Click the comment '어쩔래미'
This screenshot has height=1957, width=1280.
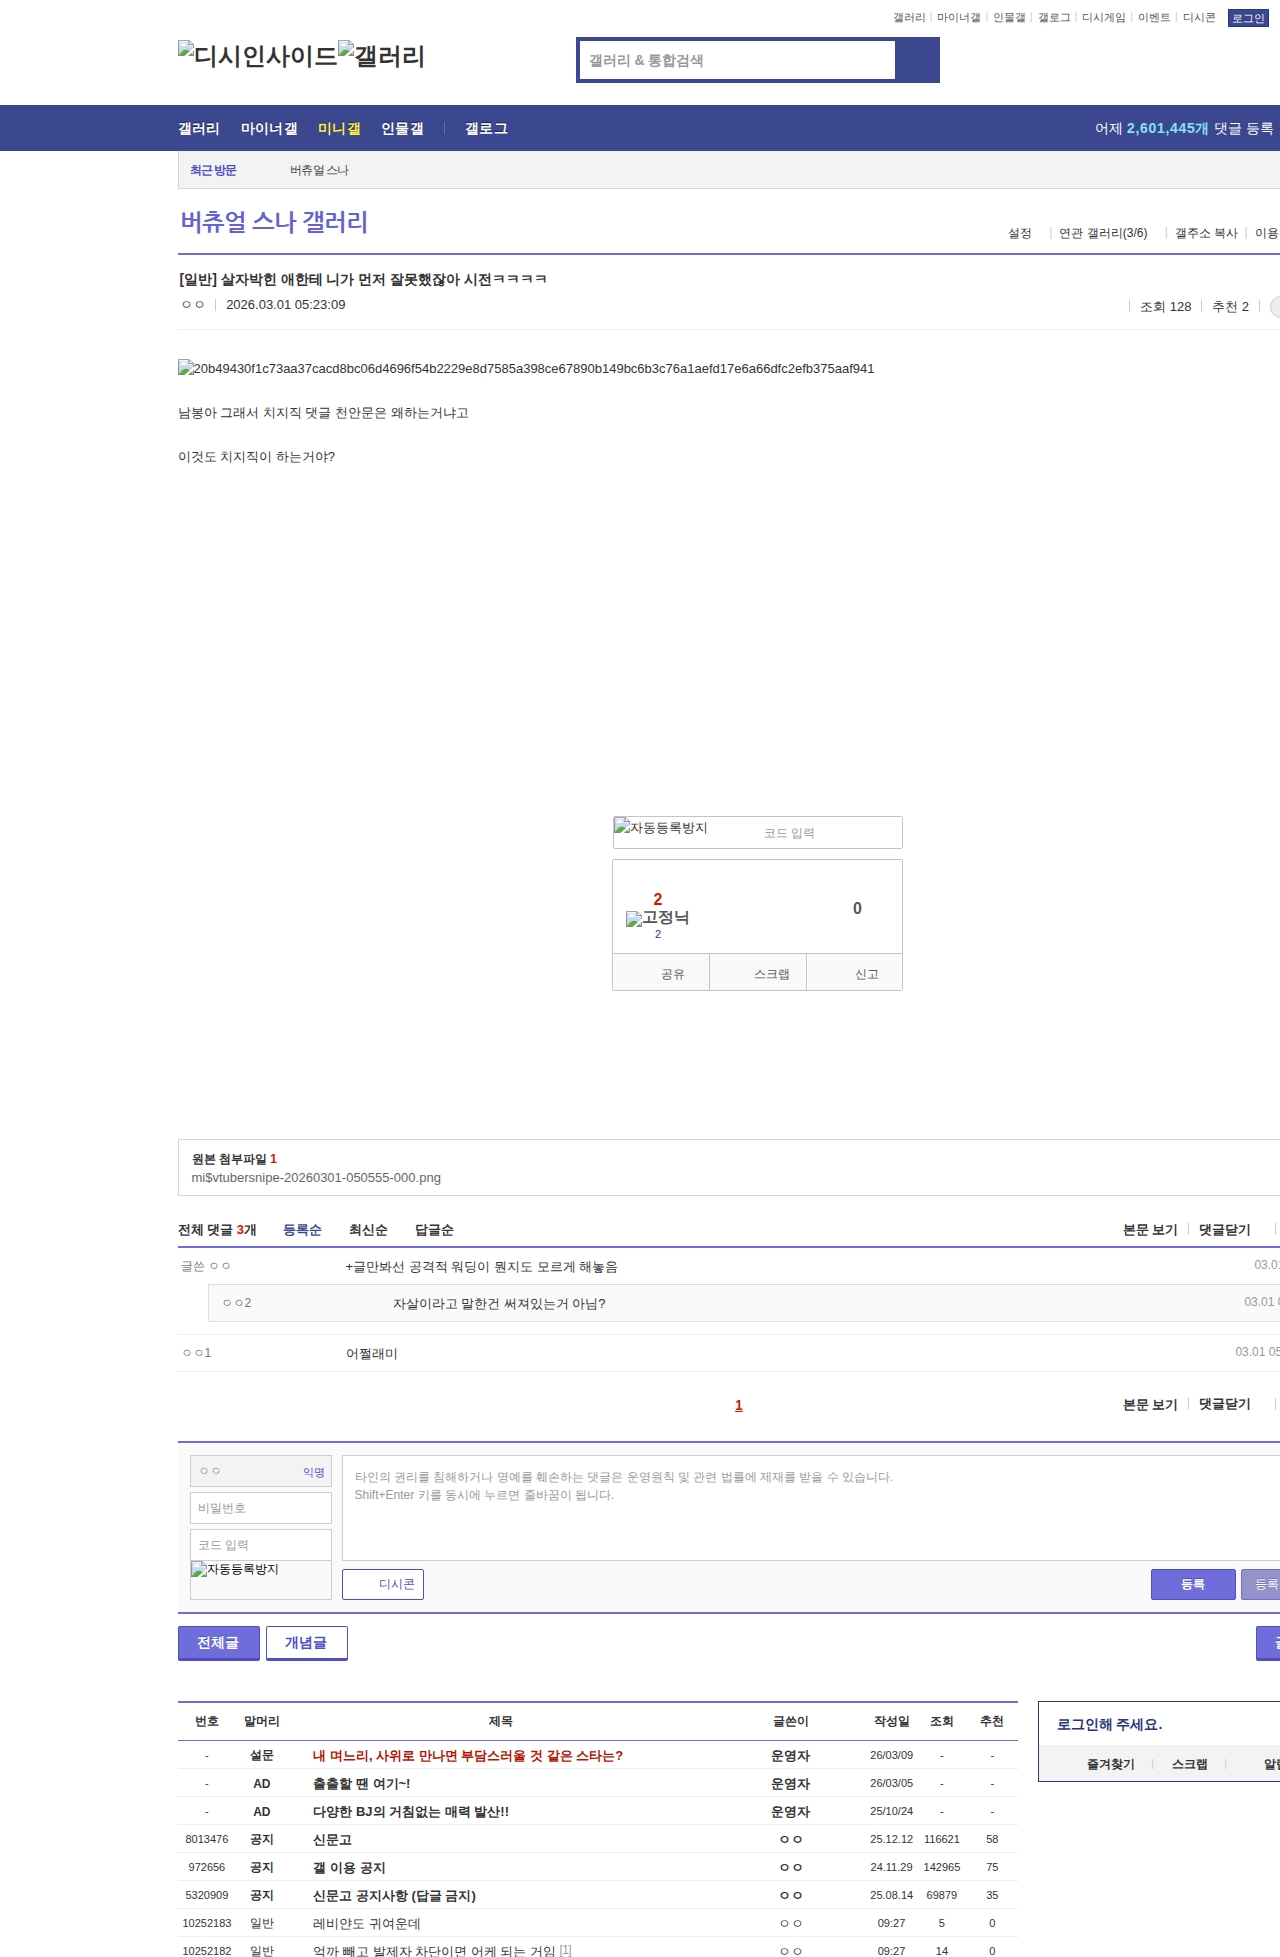pos(372,1353)
